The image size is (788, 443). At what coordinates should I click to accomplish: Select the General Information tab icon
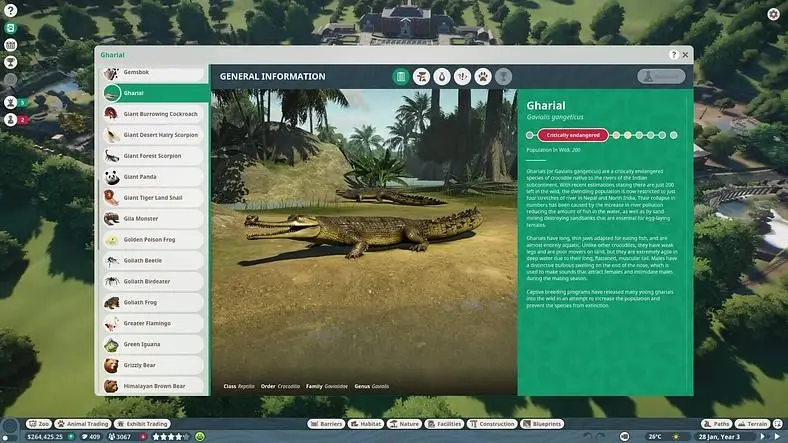[401, 77]
